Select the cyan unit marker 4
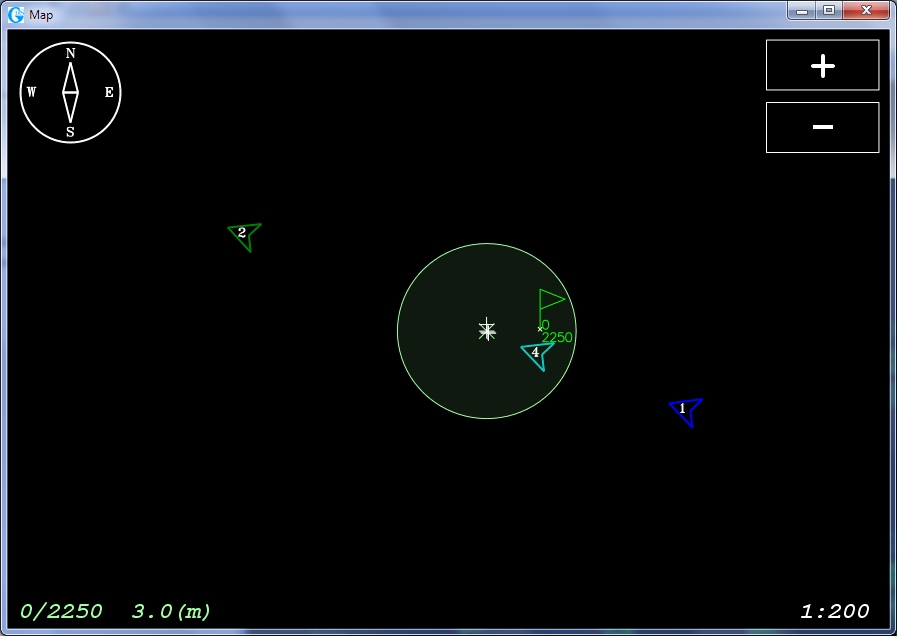Screen dimensions: 897x636 click(x=537, y=356)
